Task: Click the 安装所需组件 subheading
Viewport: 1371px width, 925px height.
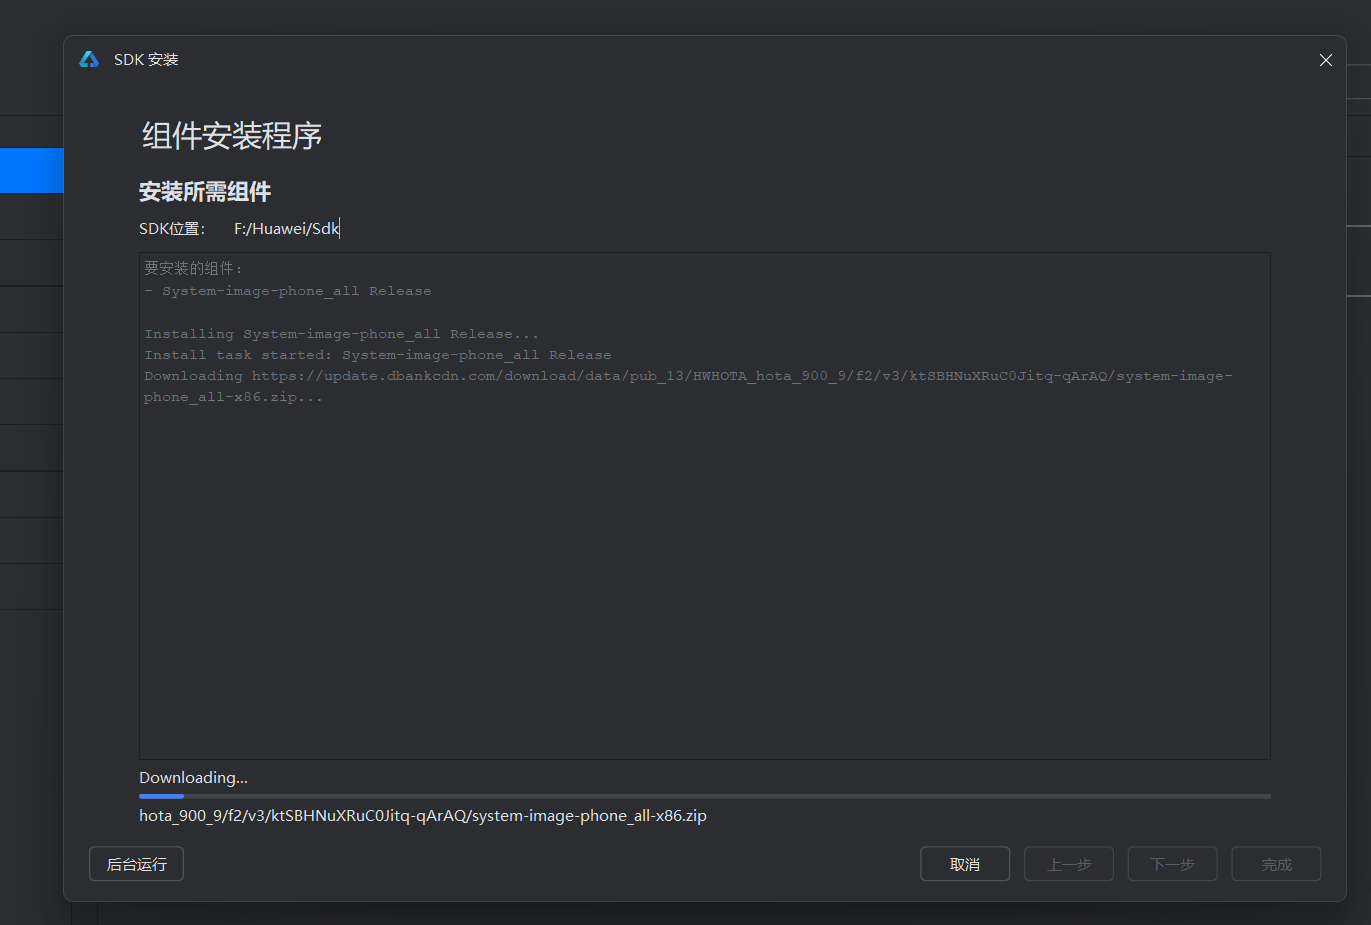Action: (x=205, y=192)
